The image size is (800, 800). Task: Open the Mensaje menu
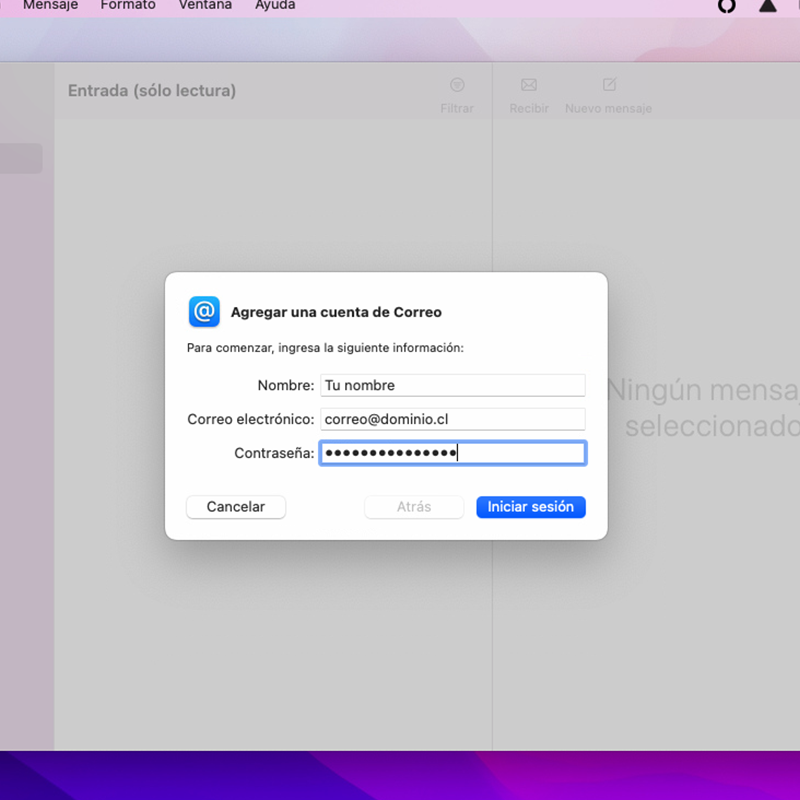coord(50,6)
